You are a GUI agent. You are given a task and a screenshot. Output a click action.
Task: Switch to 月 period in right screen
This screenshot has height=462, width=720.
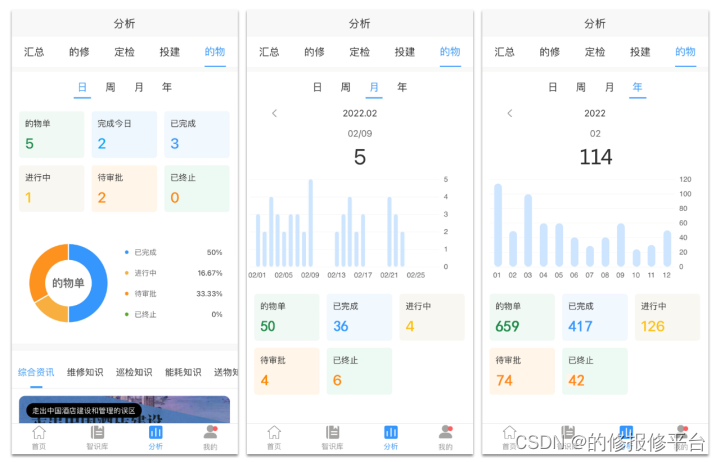(x=609, y=87)
